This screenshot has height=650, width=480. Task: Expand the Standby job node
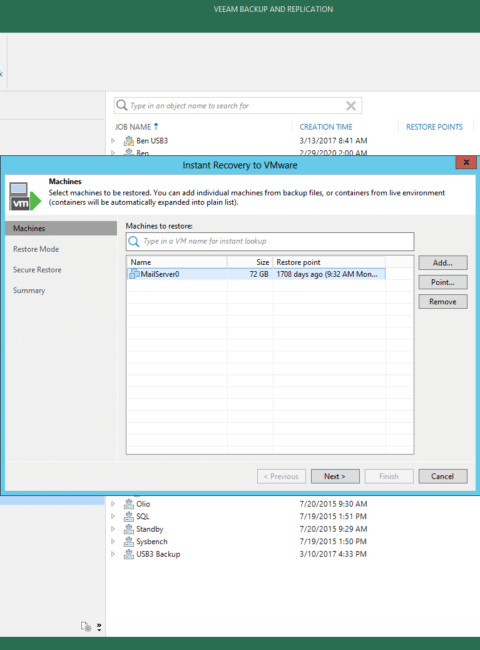113,529
